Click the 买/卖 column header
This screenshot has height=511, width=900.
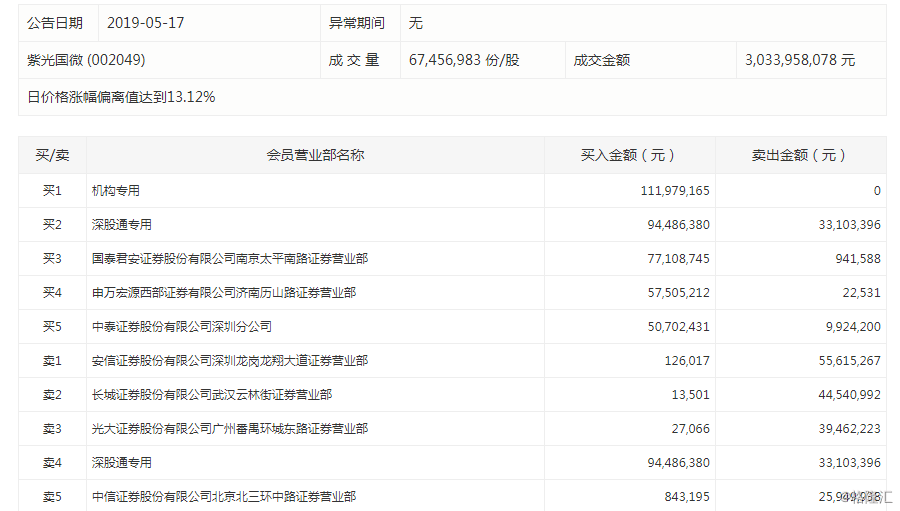tap(52, 155)
